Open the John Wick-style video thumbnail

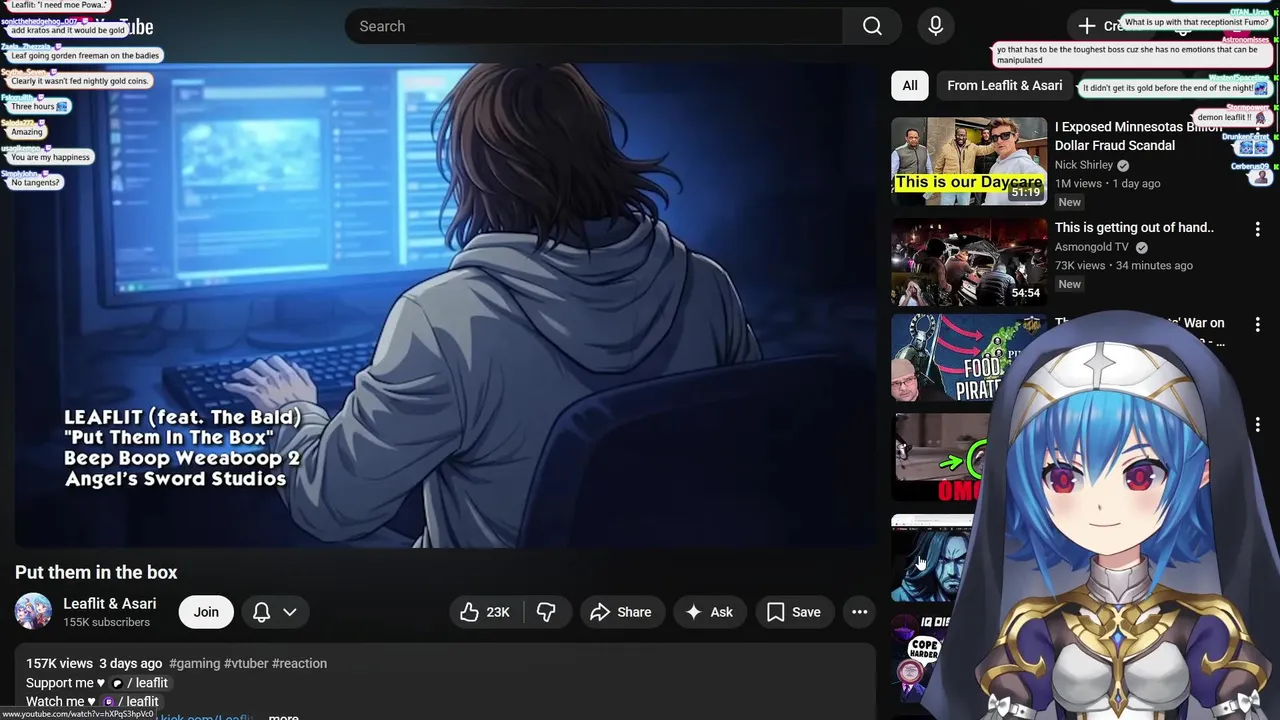932,558
